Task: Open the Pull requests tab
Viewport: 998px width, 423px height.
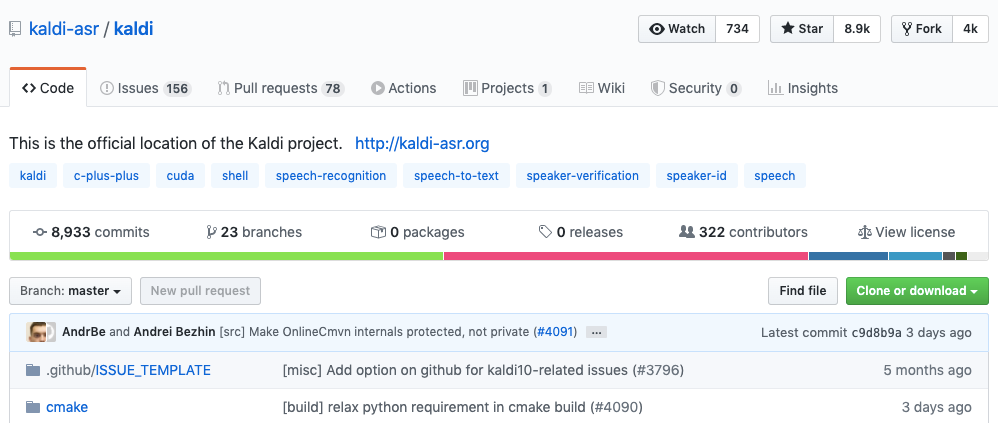Action: click(281, 88)
